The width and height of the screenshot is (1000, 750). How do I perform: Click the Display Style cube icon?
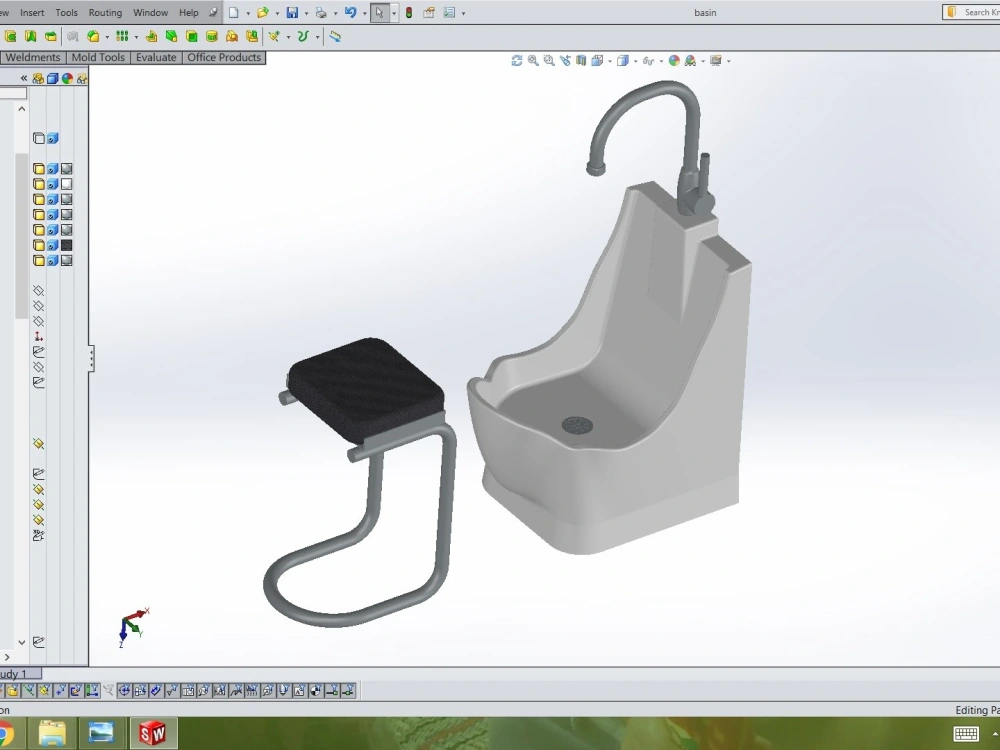point(623,61)
